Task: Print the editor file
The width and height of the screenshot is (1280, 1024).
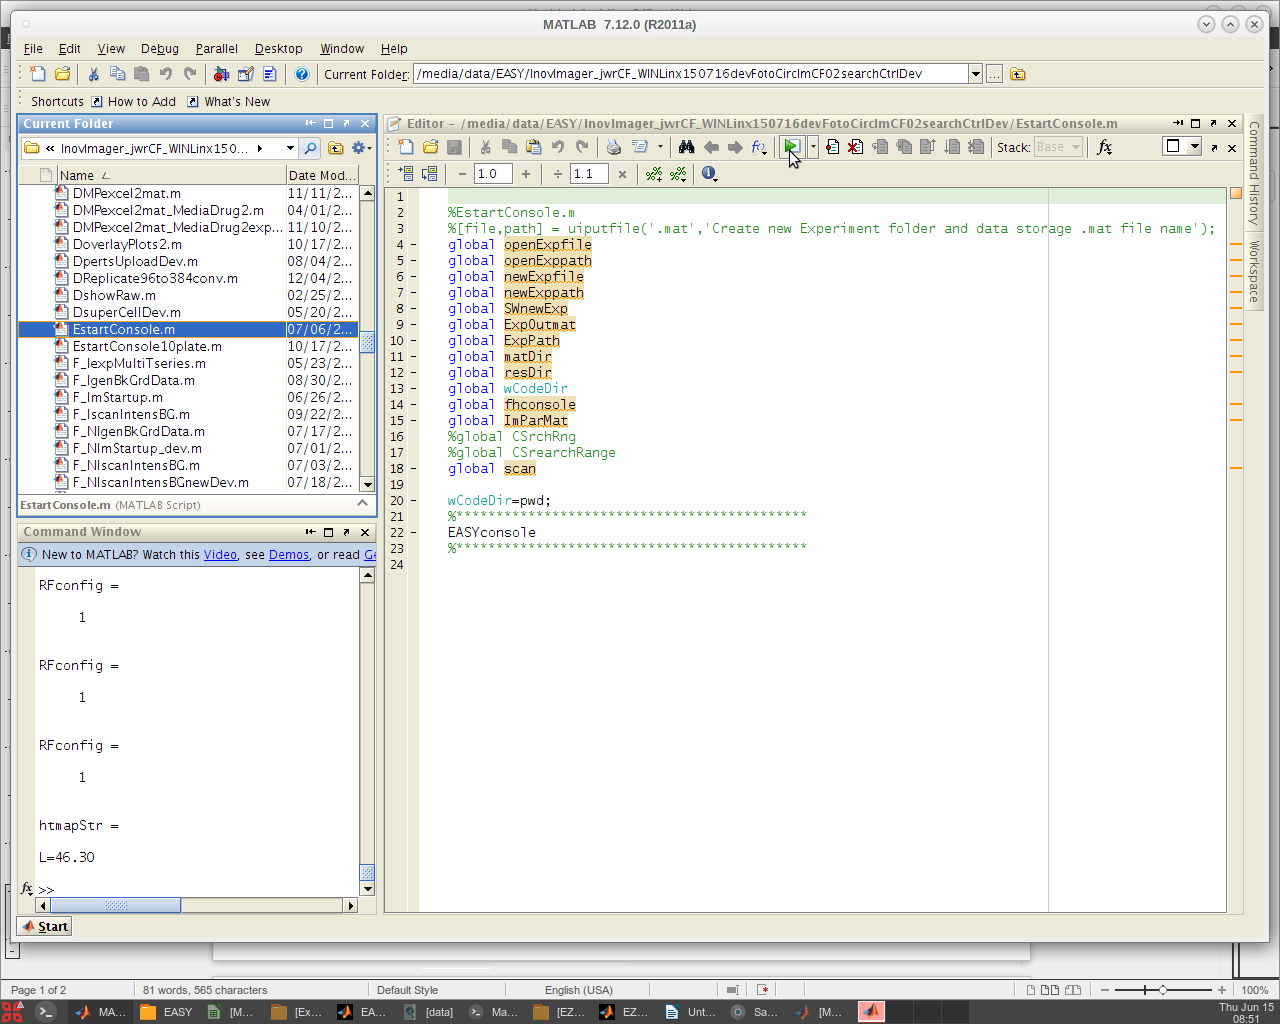Action: click(613, 147)
